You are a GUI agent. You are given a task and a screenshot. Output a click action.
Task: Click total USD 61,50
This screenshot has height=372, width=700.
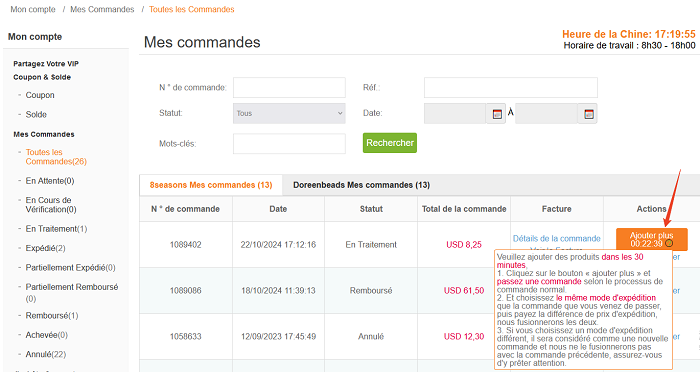pos(464,291)
